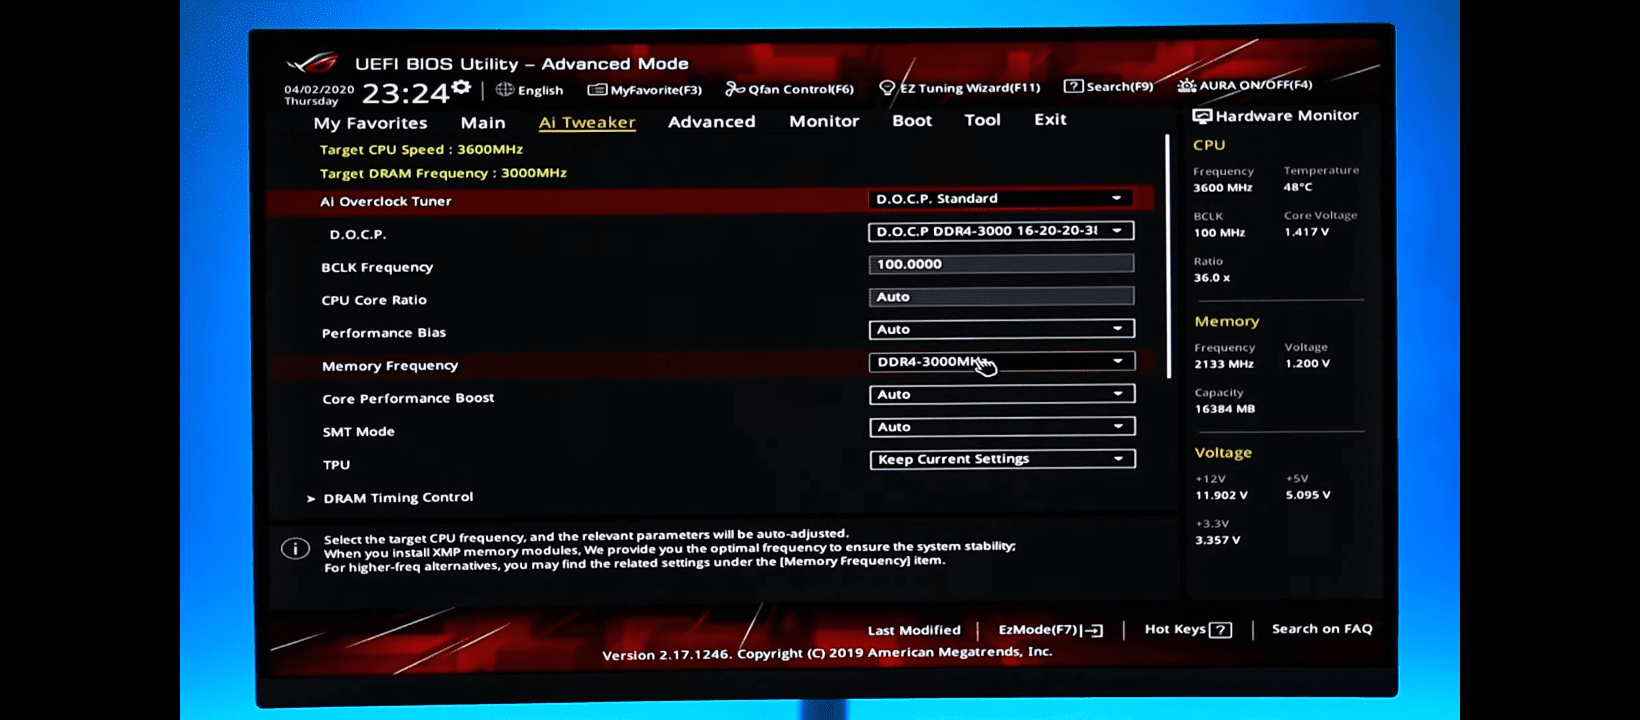Click the Search on FAQ link
Viewport: 1640px width, 720px height.
pos(1322,629)
